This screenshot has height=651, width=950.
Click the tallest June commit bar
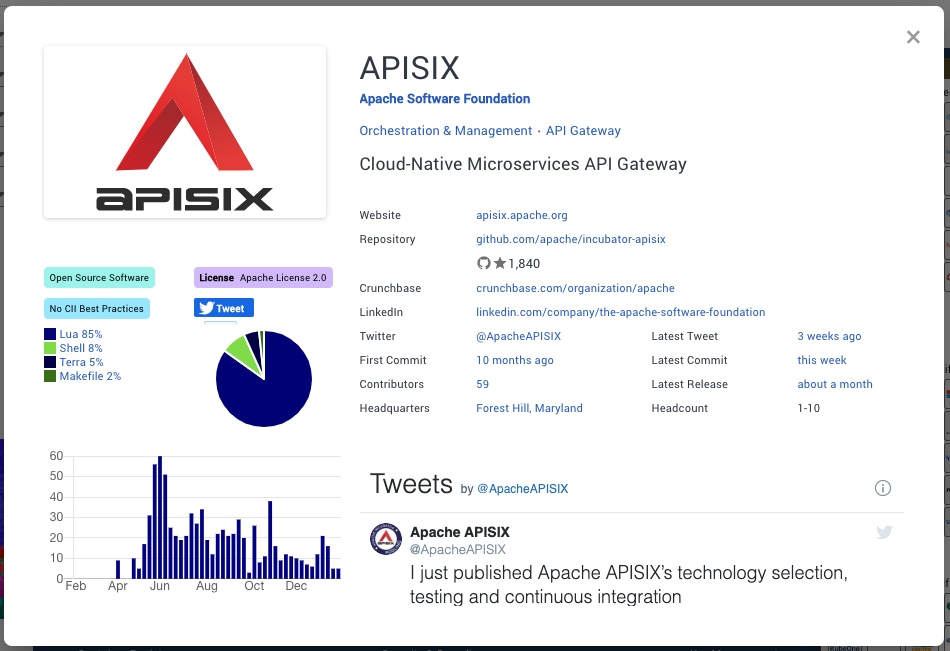[160, 517]
